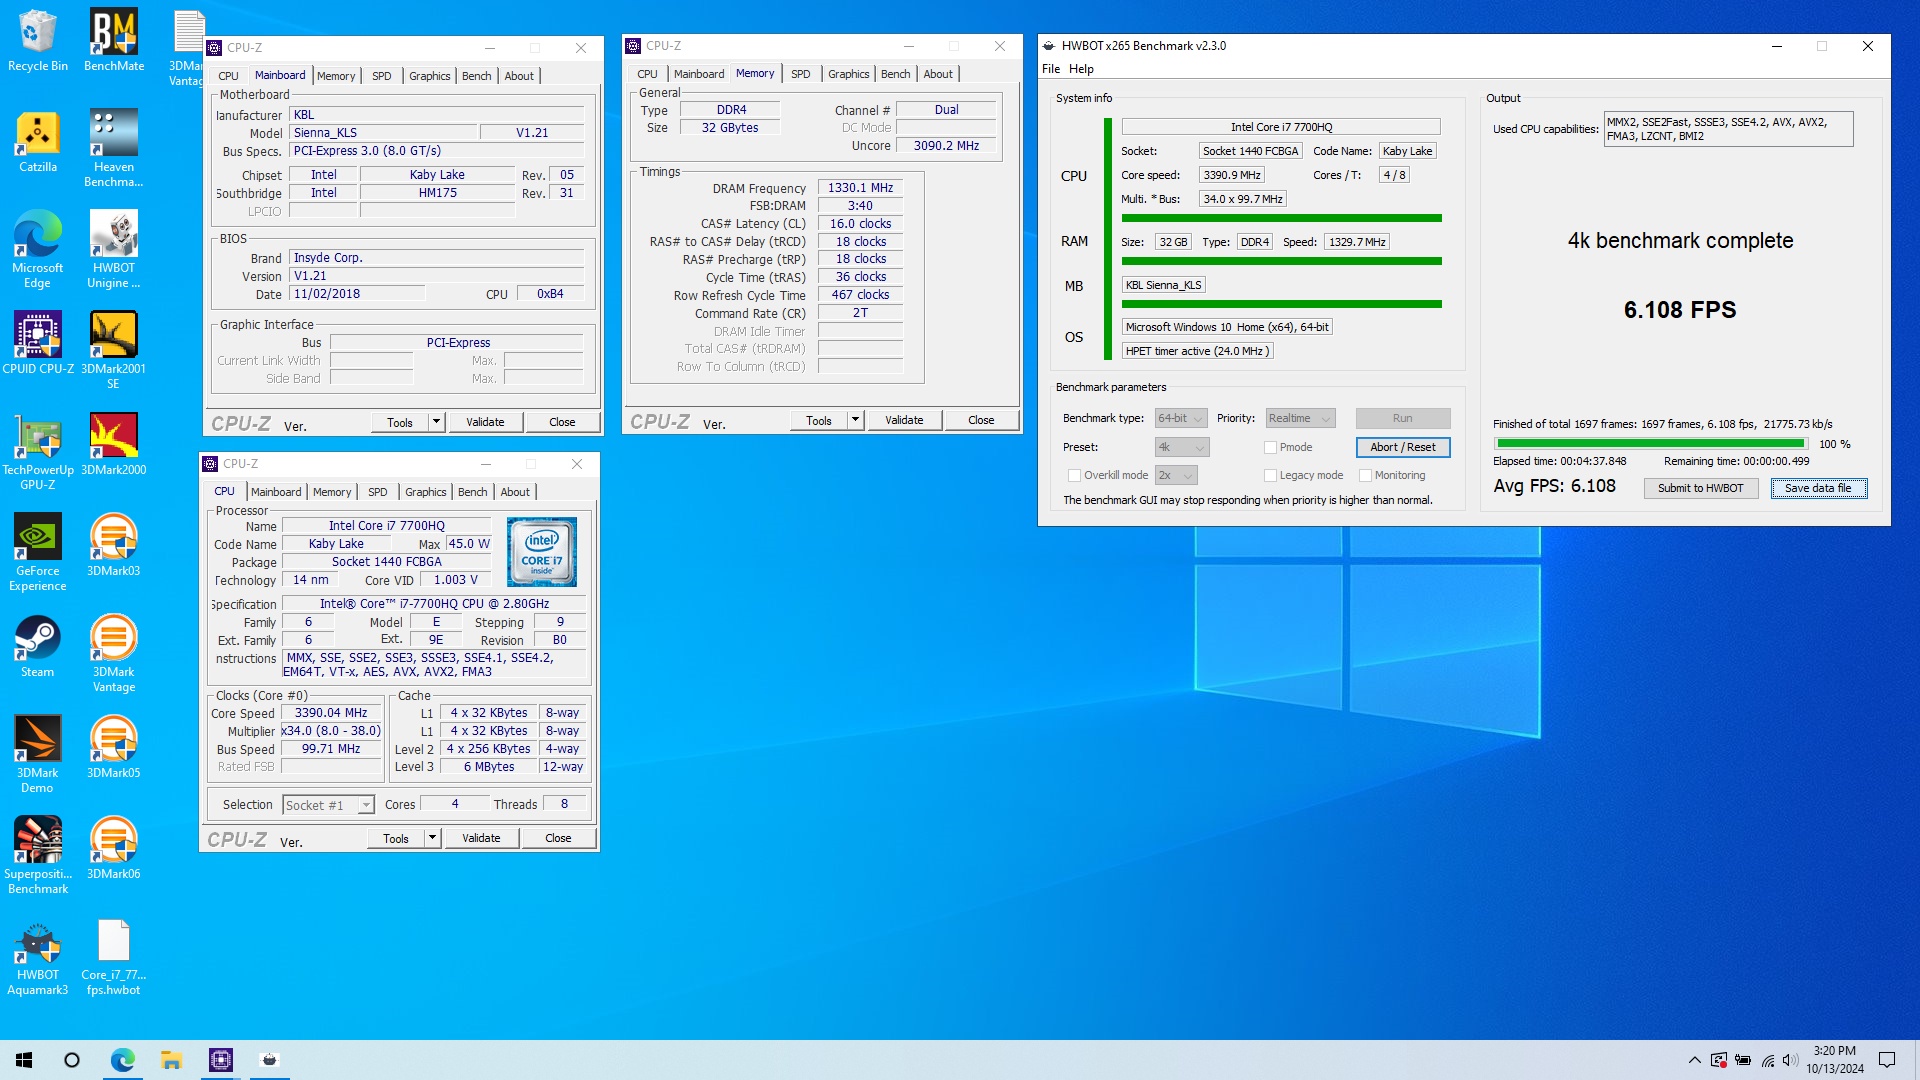Launch the HWBOT Aquamark3 shortcut
1920x1080 pixels.
38,957
